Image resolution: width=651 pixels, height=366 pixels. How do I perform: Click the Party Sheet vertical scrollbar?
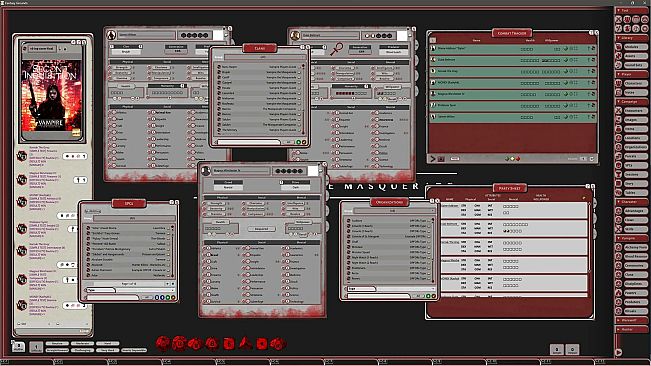589,237
